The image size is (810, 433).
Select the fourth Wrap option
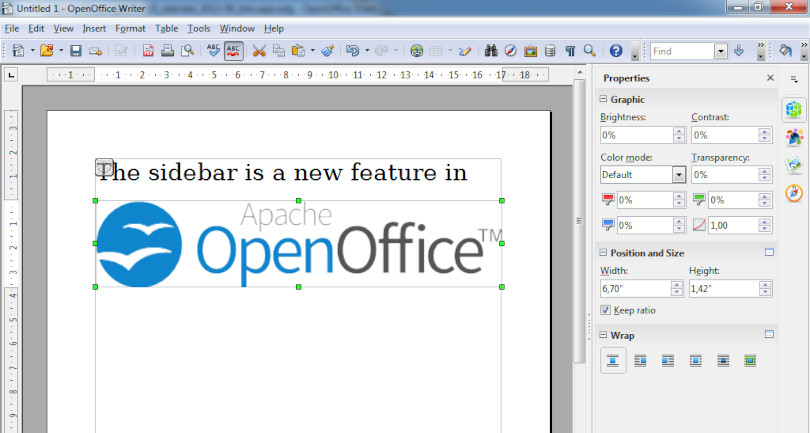point(696,360)
